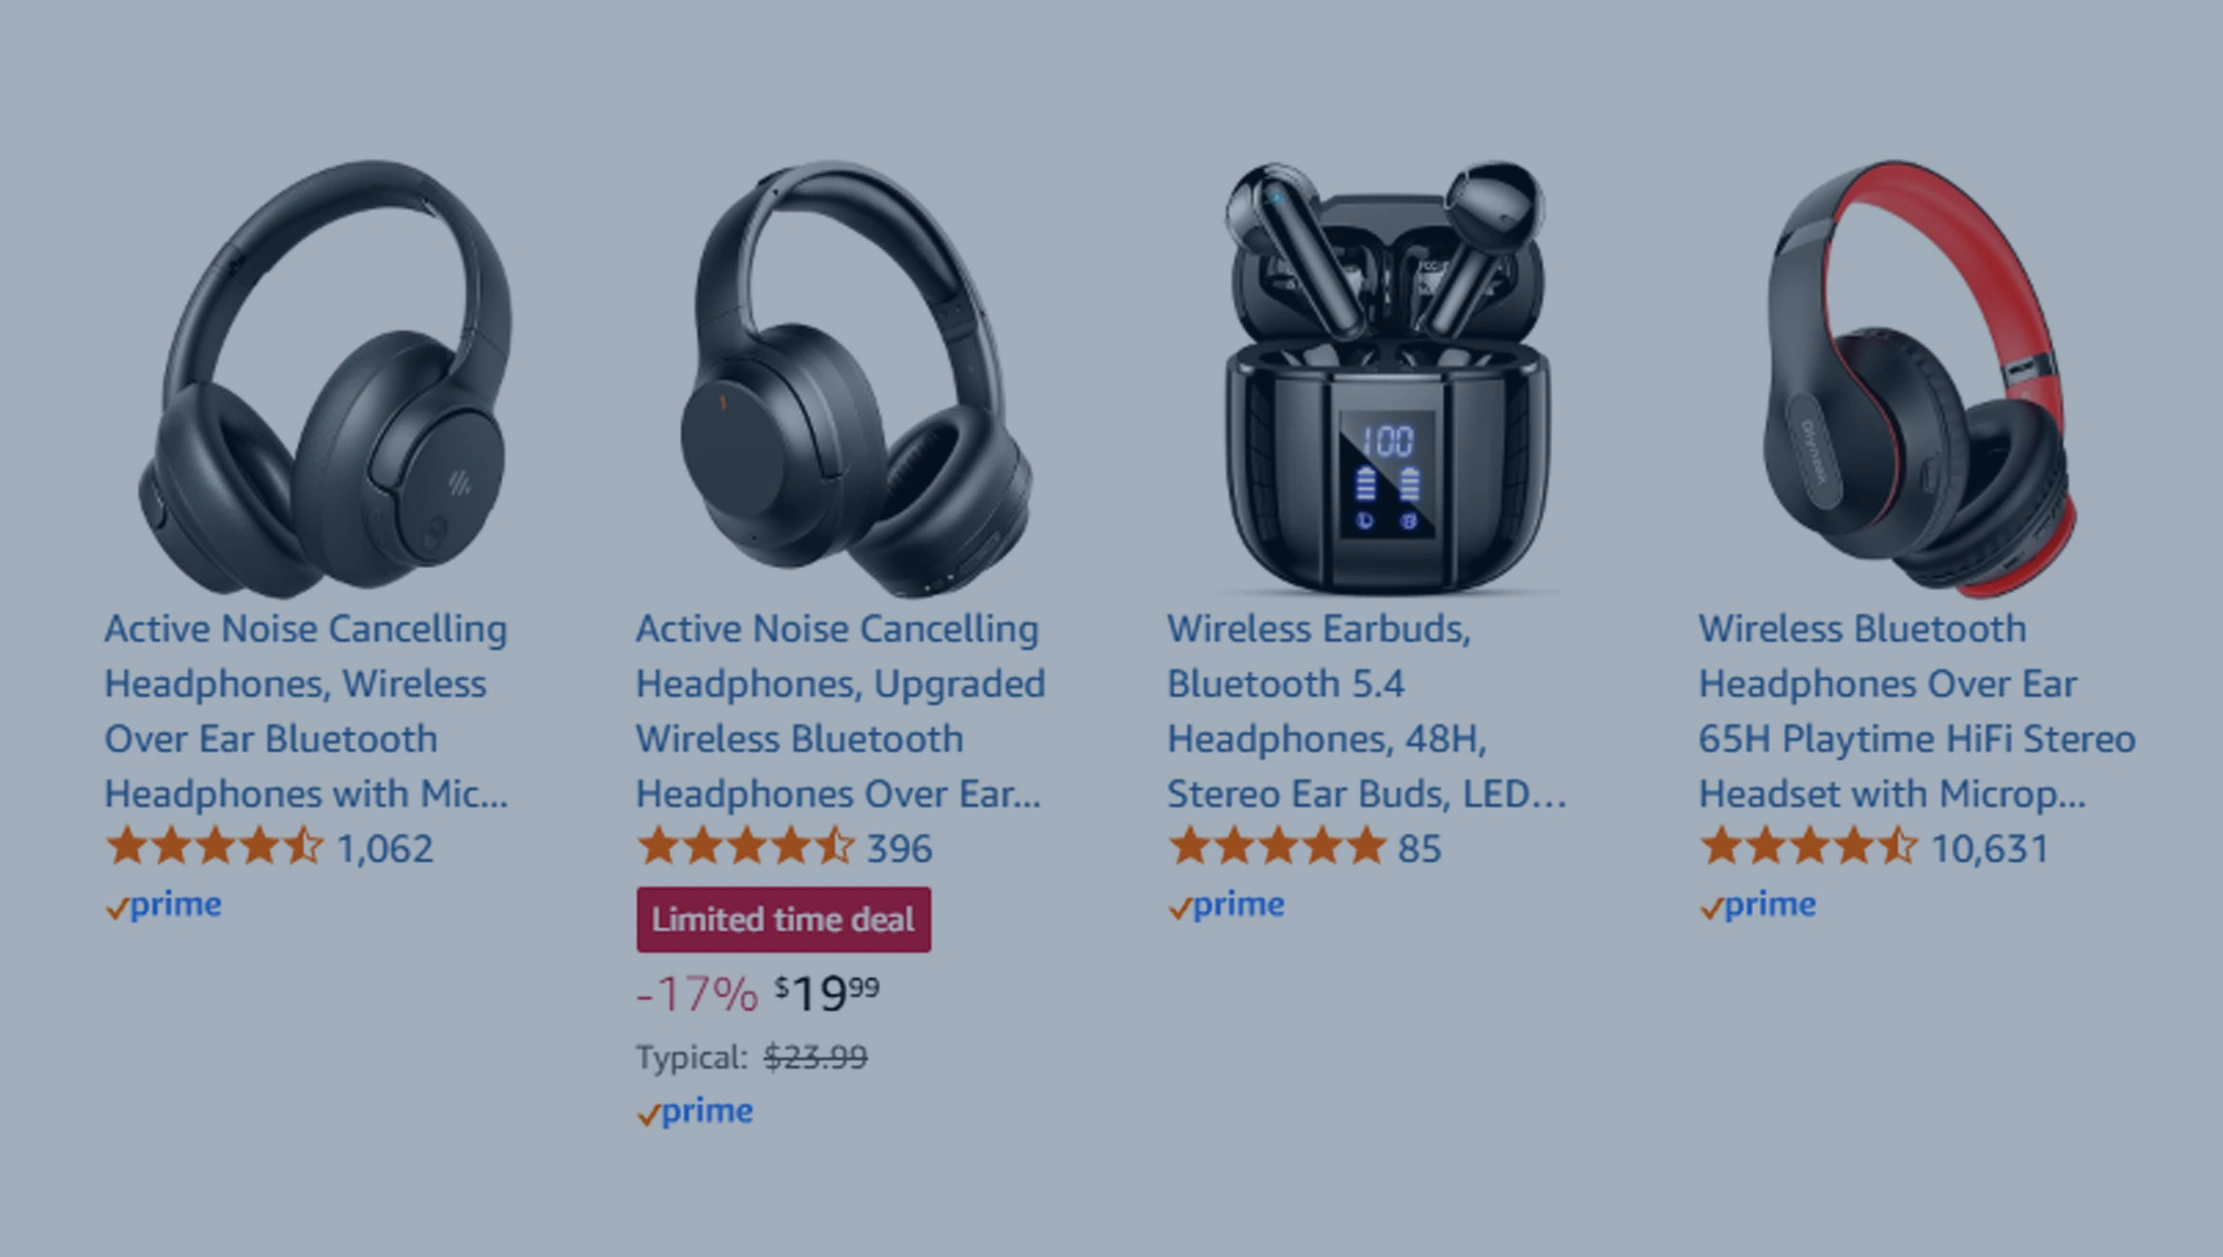Open 'Wireless Bluetooth Headphones Over Ear 65H' title
This screenshot has width=2223, height=1257.
tap(1917, 711)
